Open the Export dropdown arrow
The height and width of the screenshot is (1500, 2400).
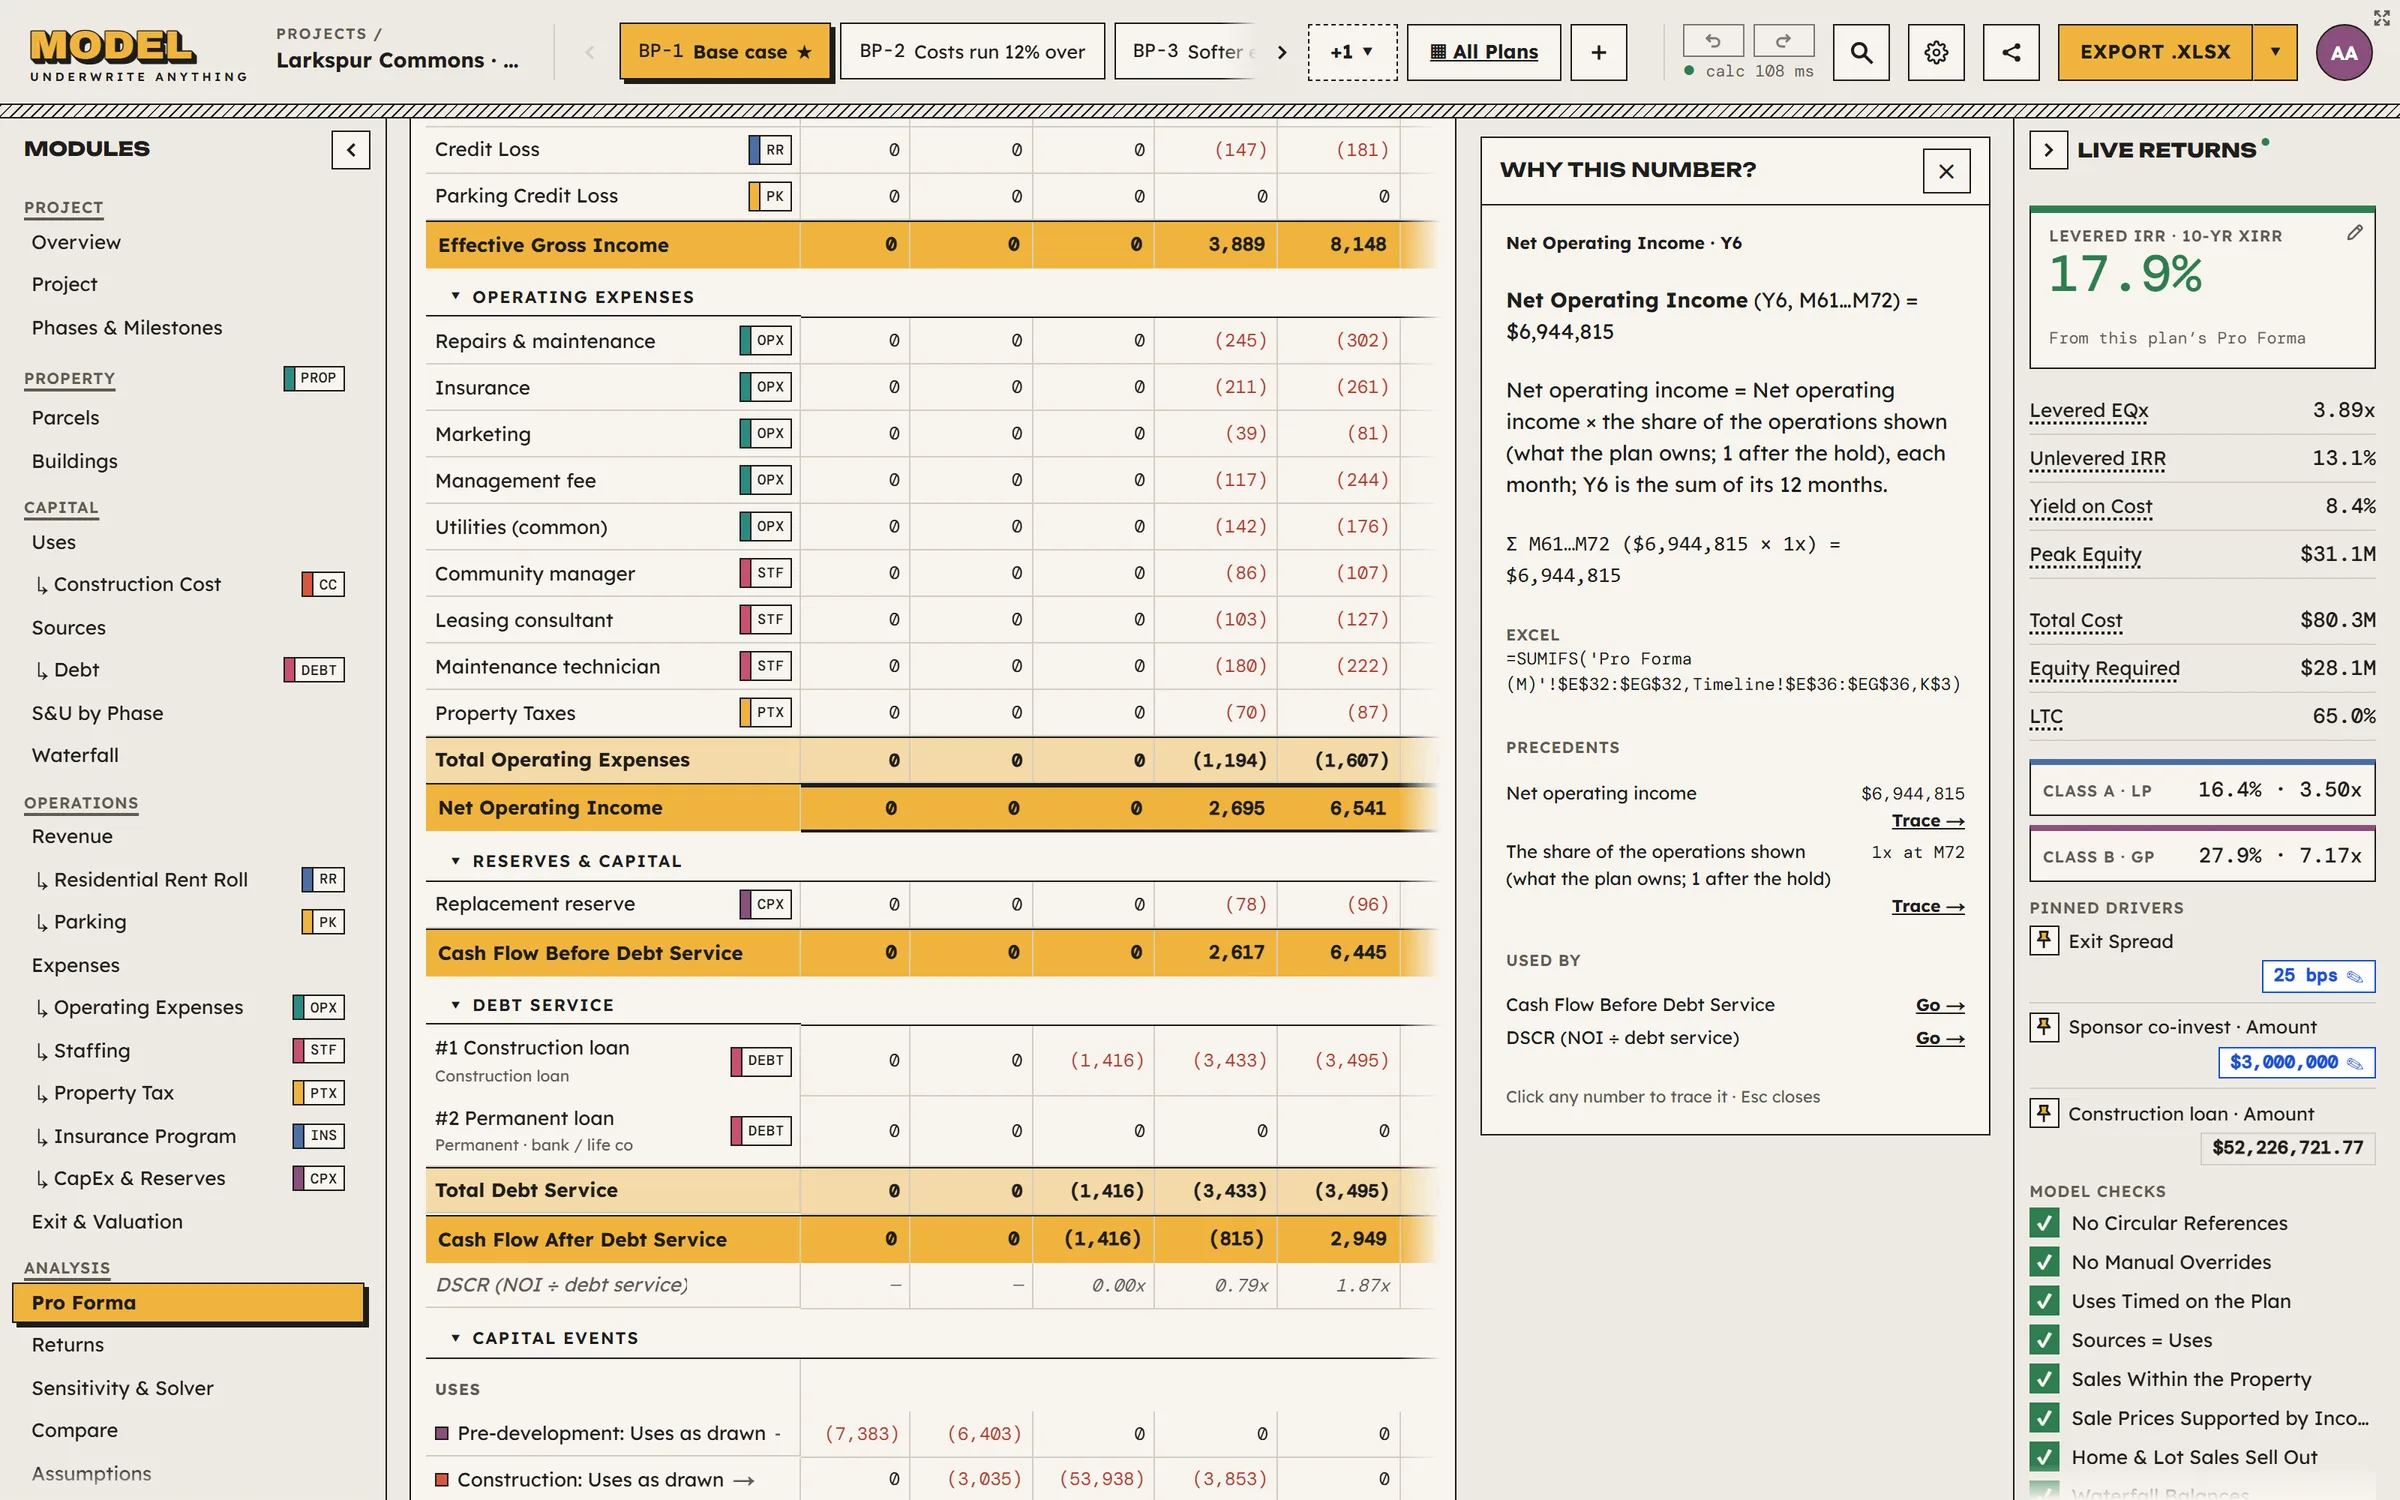pos(2275,52)
